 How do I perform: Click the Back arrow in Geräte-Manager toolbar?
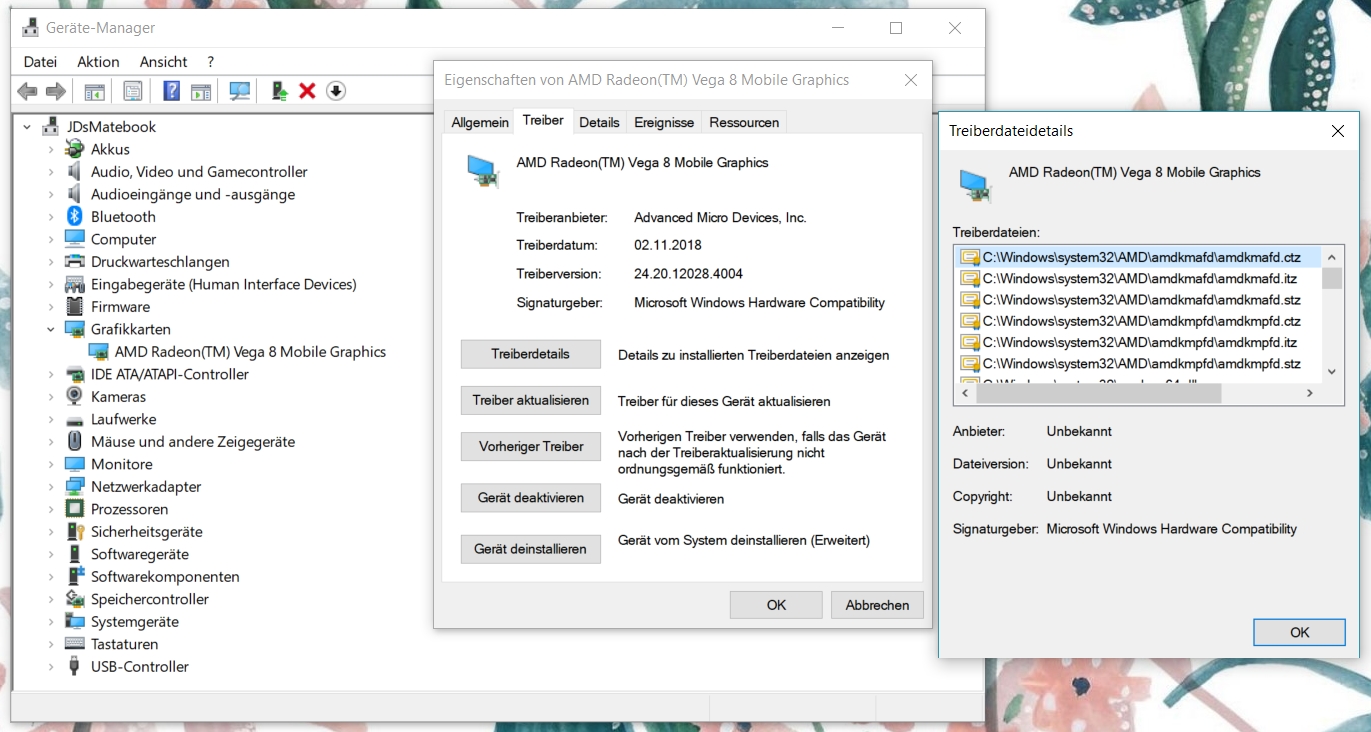pyautogui.click(x=28, y=91)
